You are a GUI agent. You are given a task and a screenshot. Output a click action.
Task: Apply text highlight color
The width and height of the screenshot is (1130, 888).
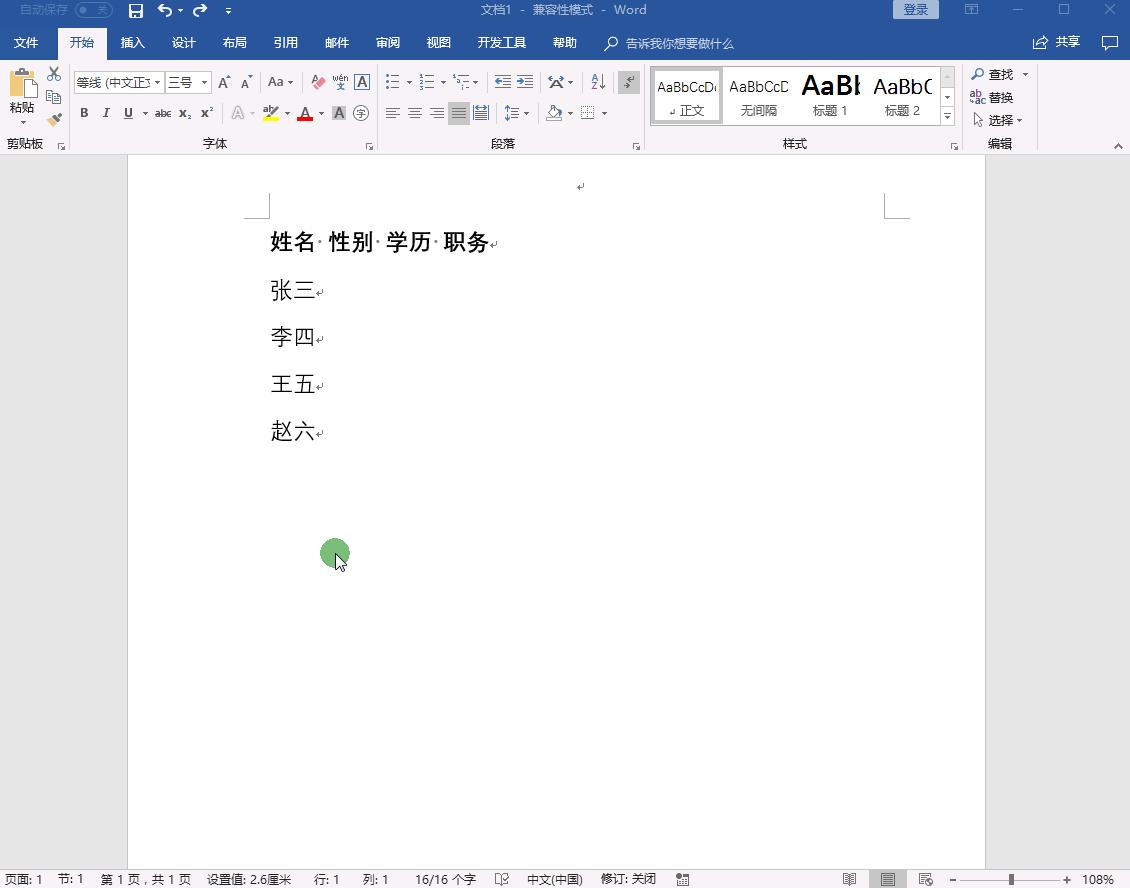[271, 113]
